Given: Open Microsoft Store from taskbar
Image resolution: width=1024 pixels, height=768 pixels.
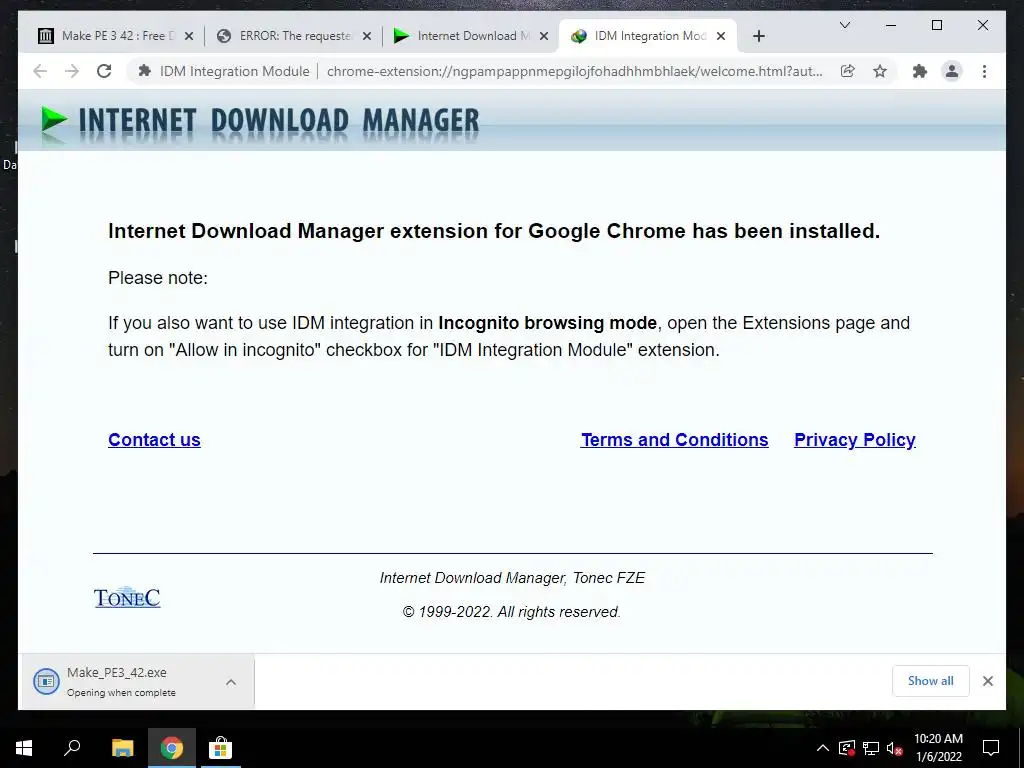Looking at the screenshot, I should pyautogui.click(x=221, y=748).
